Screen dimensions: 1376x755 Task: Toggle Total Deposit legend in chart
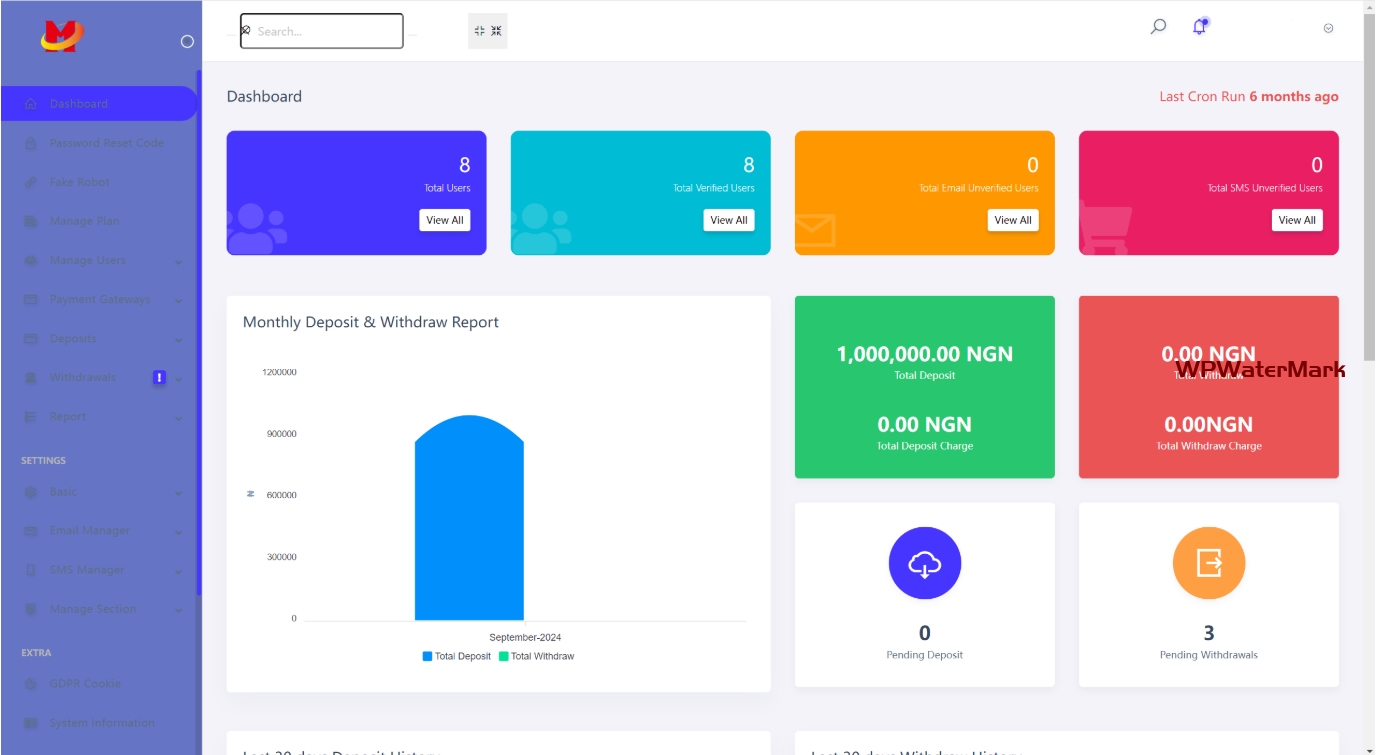457,656
